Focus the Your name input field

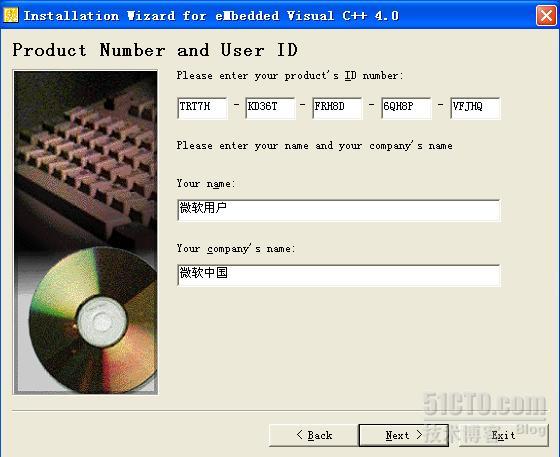339,210
